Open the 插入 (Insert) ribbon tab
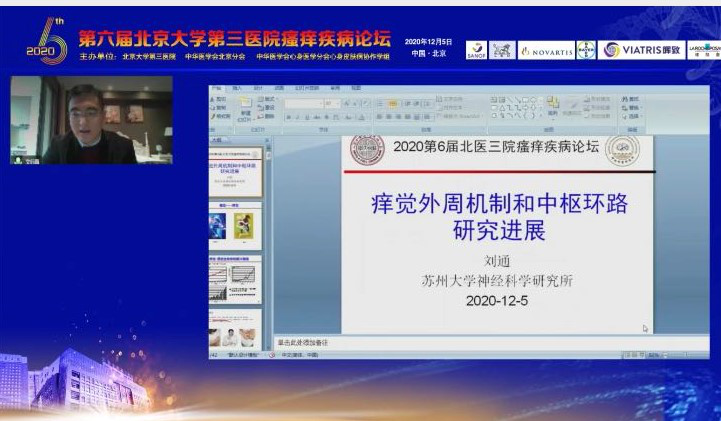 tap(237, 88)
